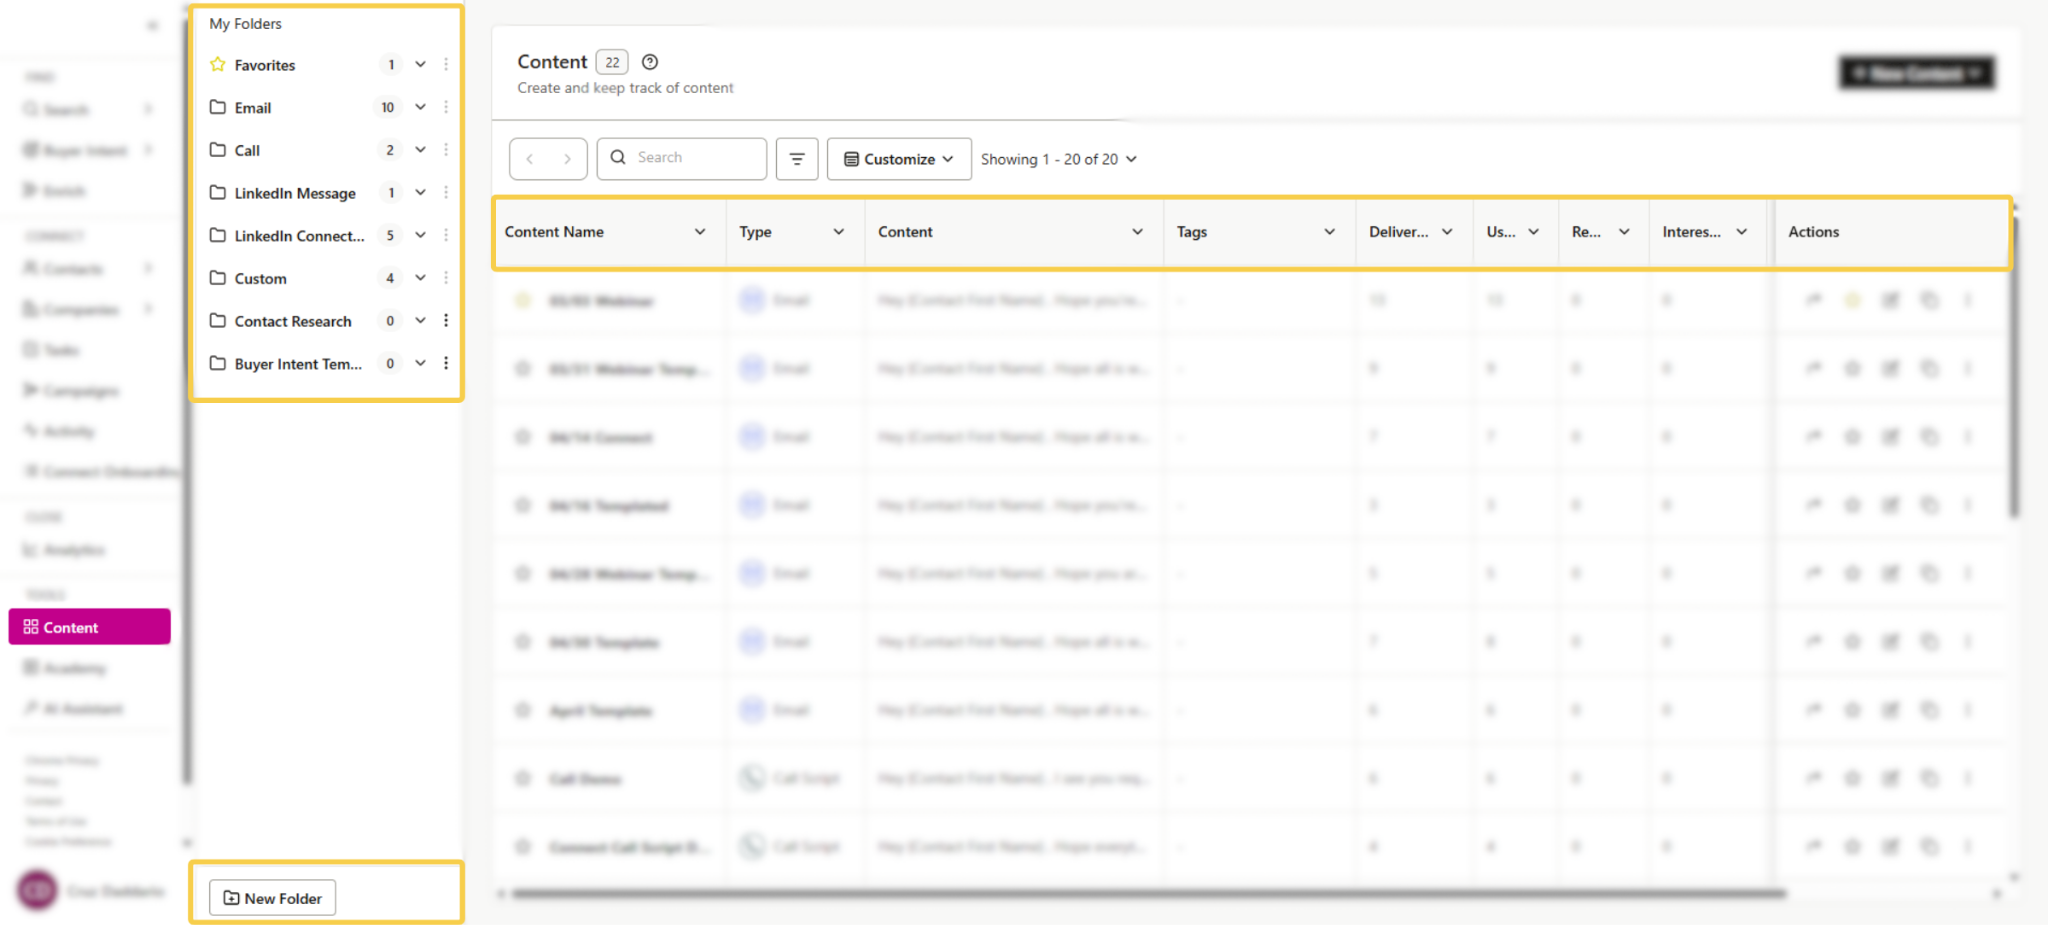Open the Customize dropdown
The image size is (2048, 925).
click(899, 159)
